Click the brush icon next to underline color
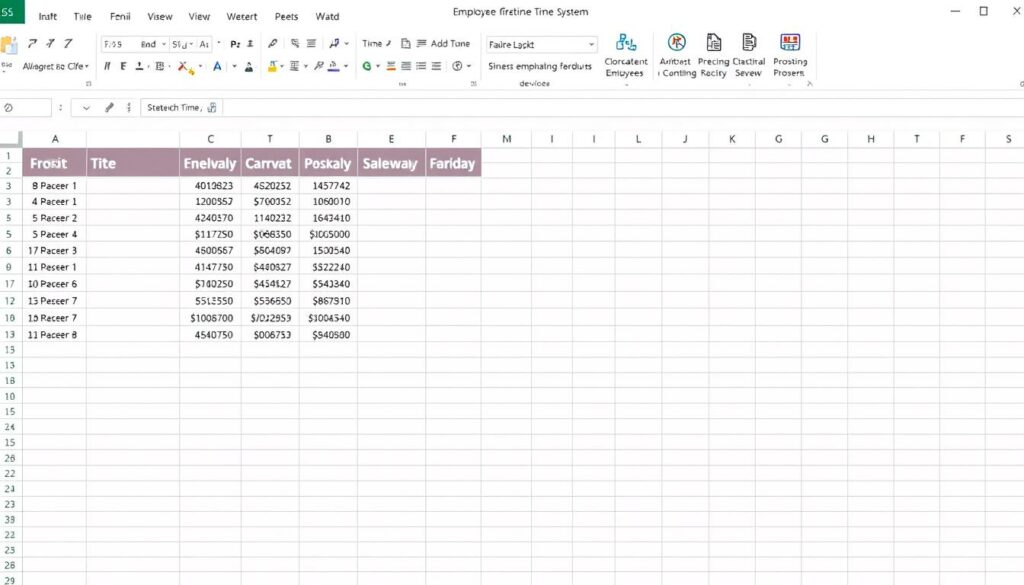This screenshot has height=585, width=1024. coord(319,66)
